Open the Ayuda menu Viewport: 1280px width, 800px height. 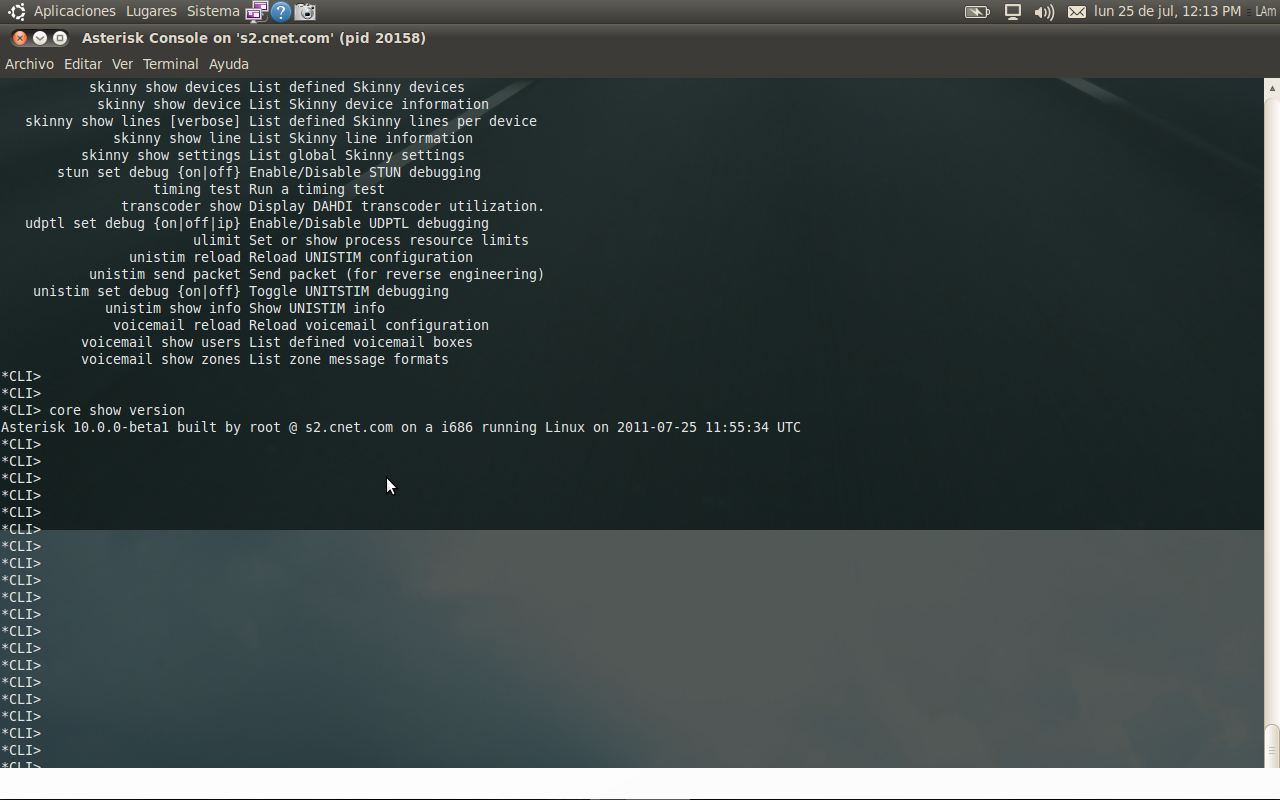point(229,63)
